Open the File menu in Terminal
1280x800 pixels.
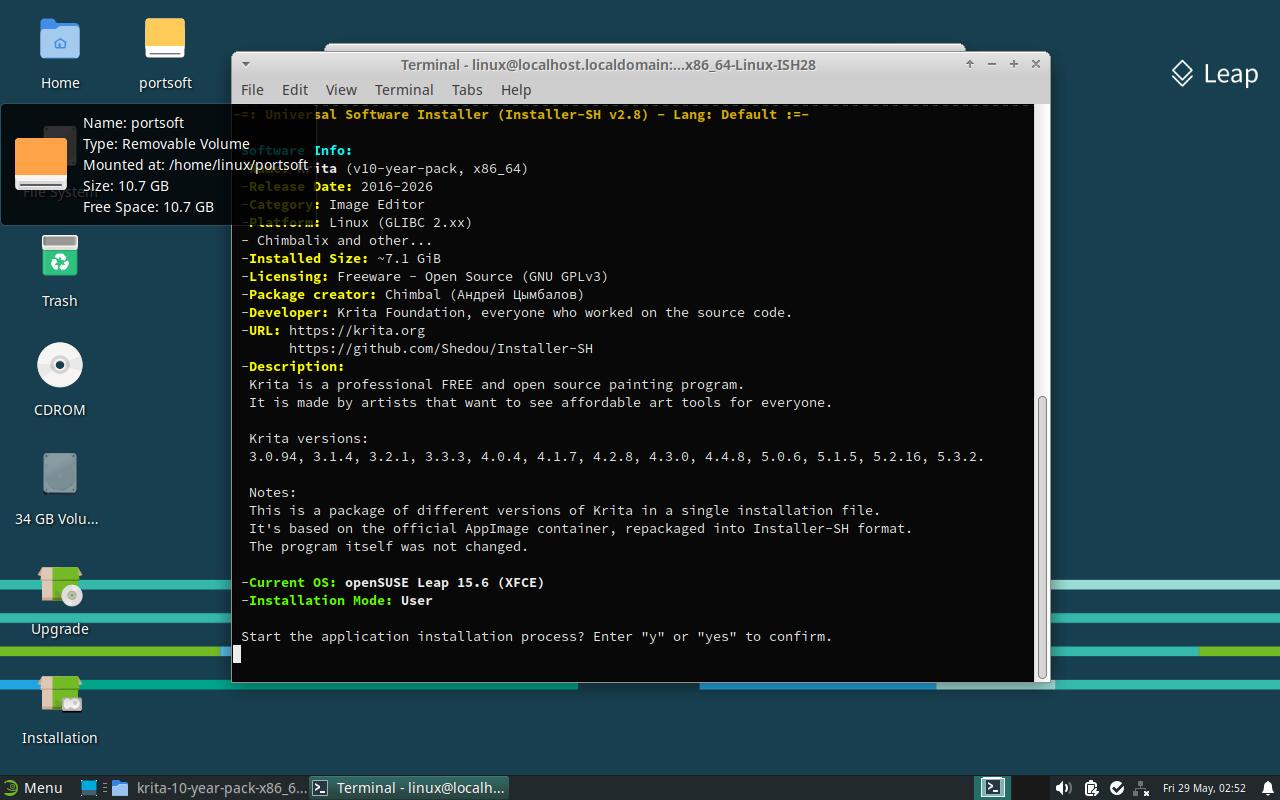click(252, 89)
